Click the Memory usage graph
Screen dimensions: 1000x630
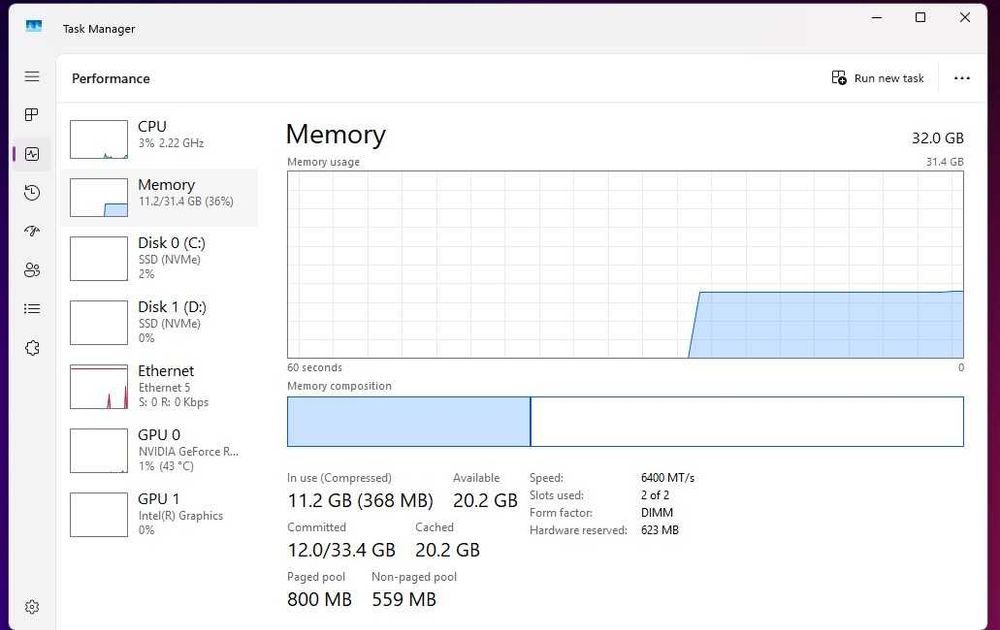point(625,264)
